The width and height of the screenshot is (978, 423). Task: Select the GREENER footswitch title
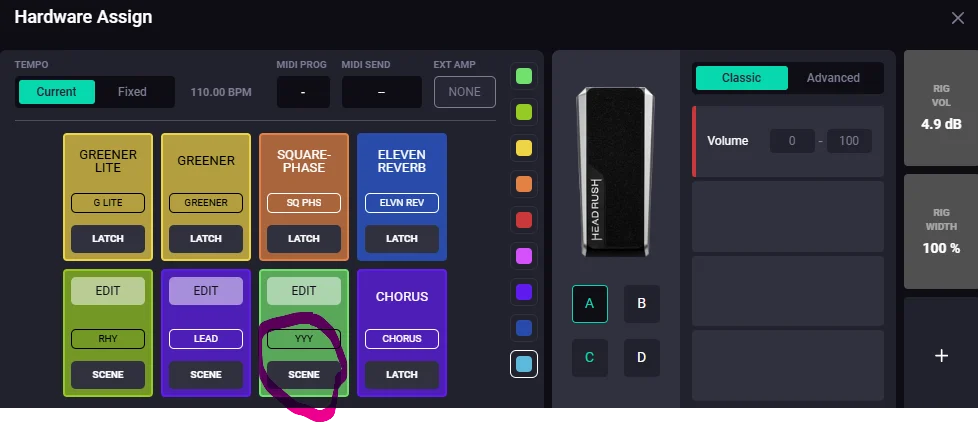coord(206,161)
